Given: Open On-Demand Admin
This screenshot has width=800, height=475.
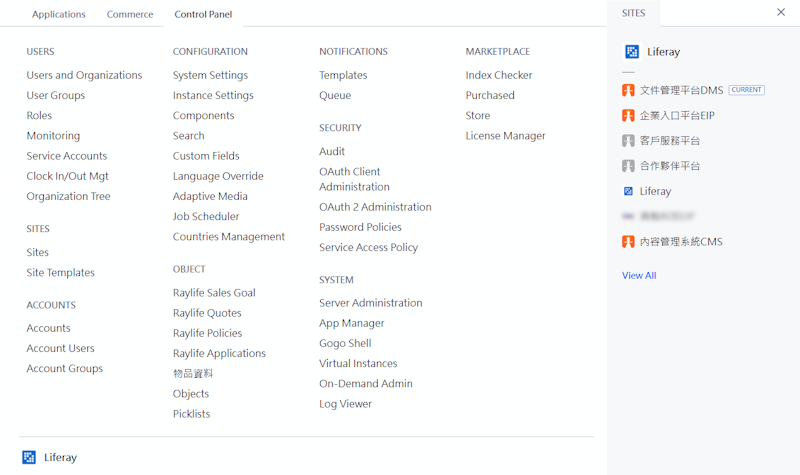Looking at the screenshot, I should [366, 384].
